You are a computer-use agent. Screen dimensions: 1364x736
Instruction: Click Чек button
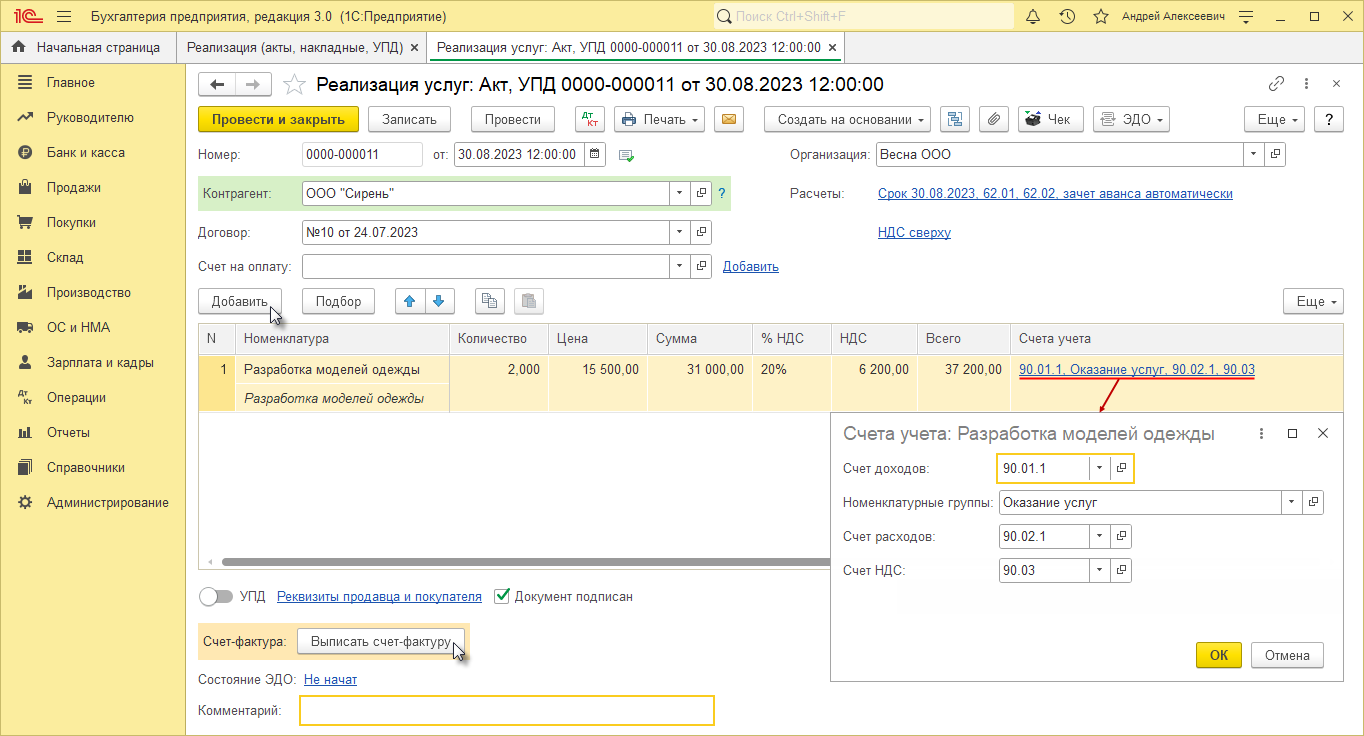[x=1050, y=119]
